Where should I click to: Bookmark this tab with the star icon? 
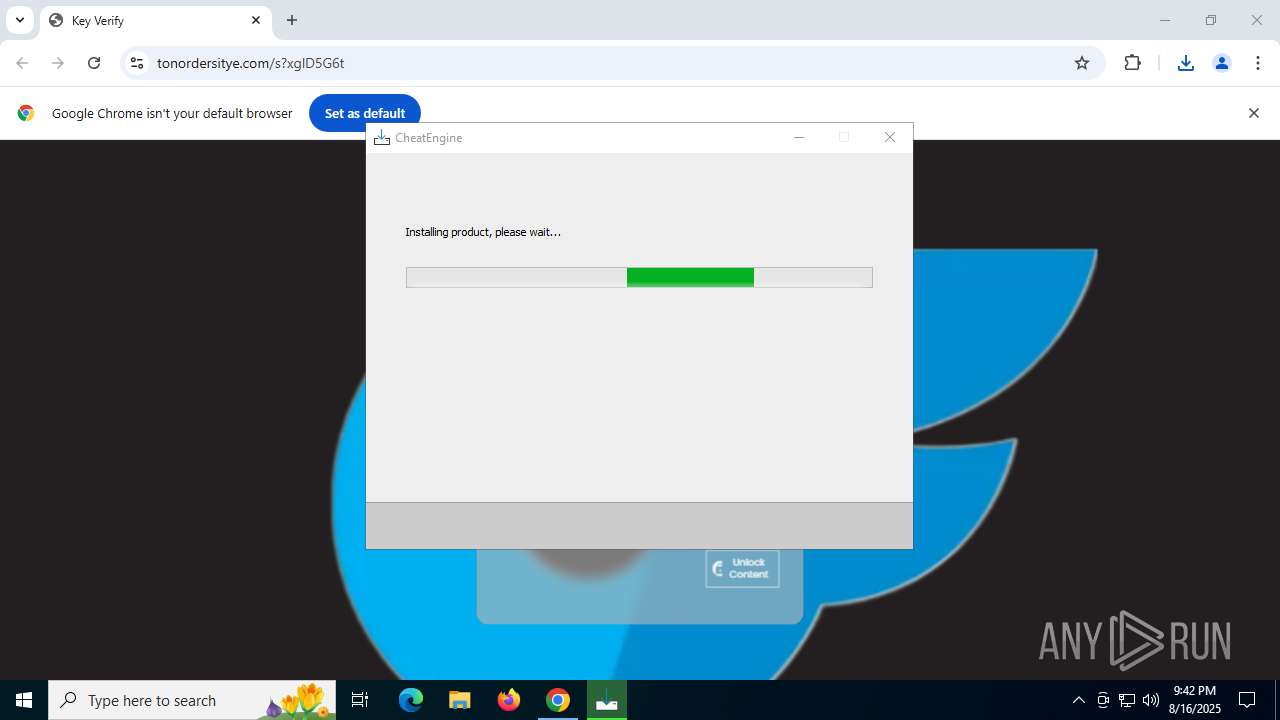point(1082,63)
